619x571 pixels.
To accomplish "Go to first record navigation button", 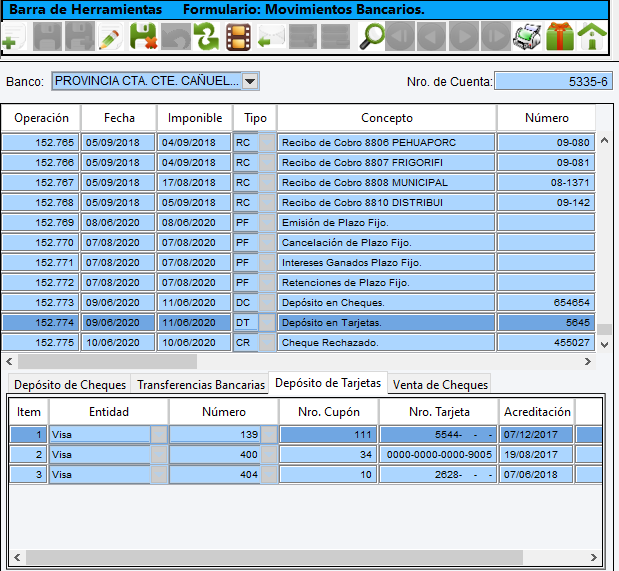I will point(400,37).
